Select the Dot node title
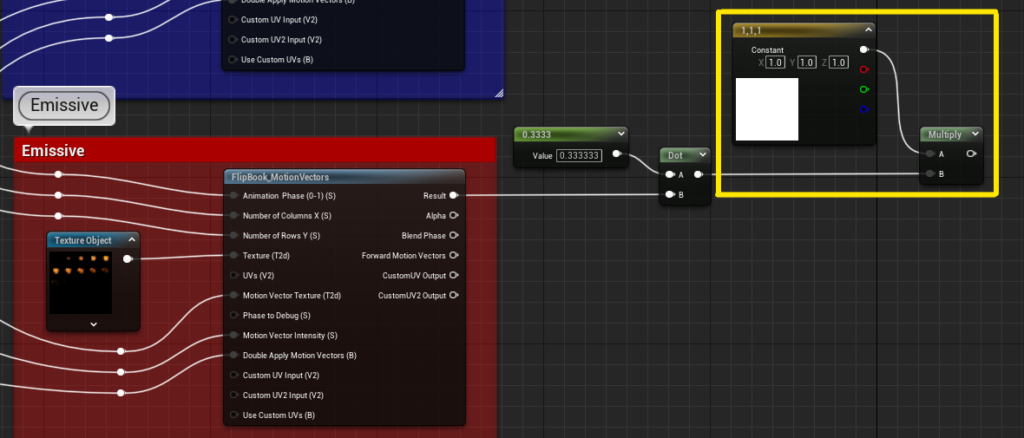 click(x=675, y=155)
